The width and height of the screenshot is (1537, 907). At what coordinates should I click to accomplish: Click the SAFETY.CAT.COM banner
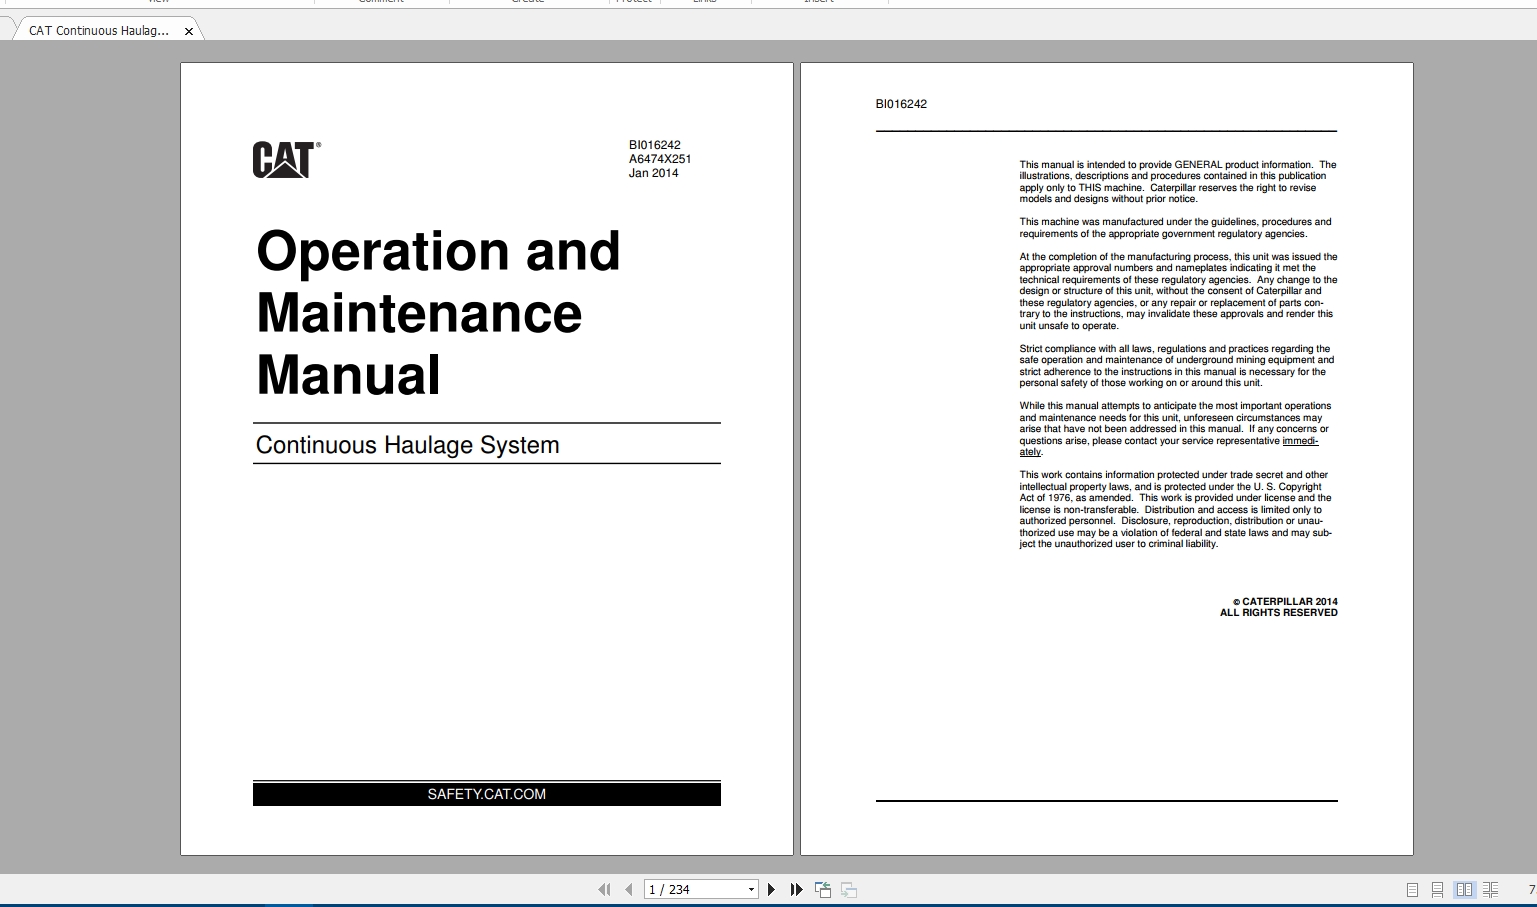487,794
